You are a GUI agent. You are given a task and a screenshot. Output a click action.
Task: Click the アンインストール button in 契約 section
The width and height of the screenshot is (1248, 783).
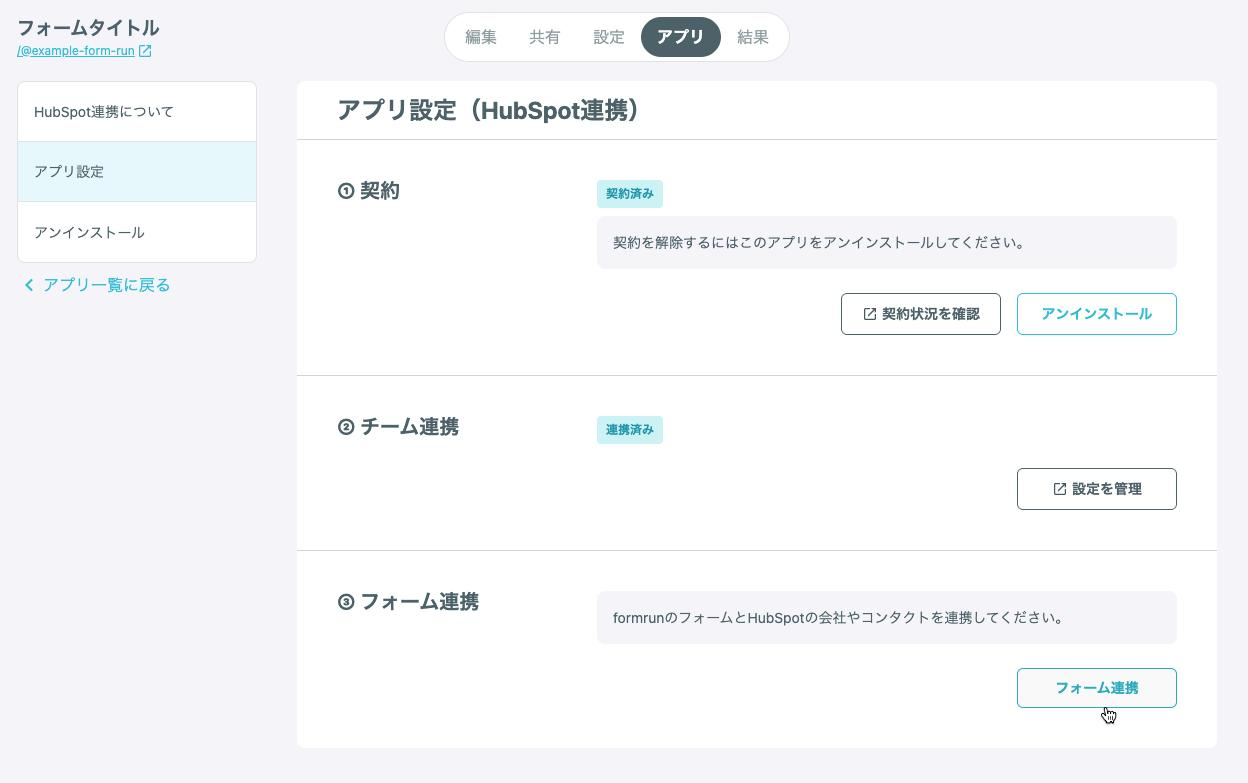click(1097, 314)
